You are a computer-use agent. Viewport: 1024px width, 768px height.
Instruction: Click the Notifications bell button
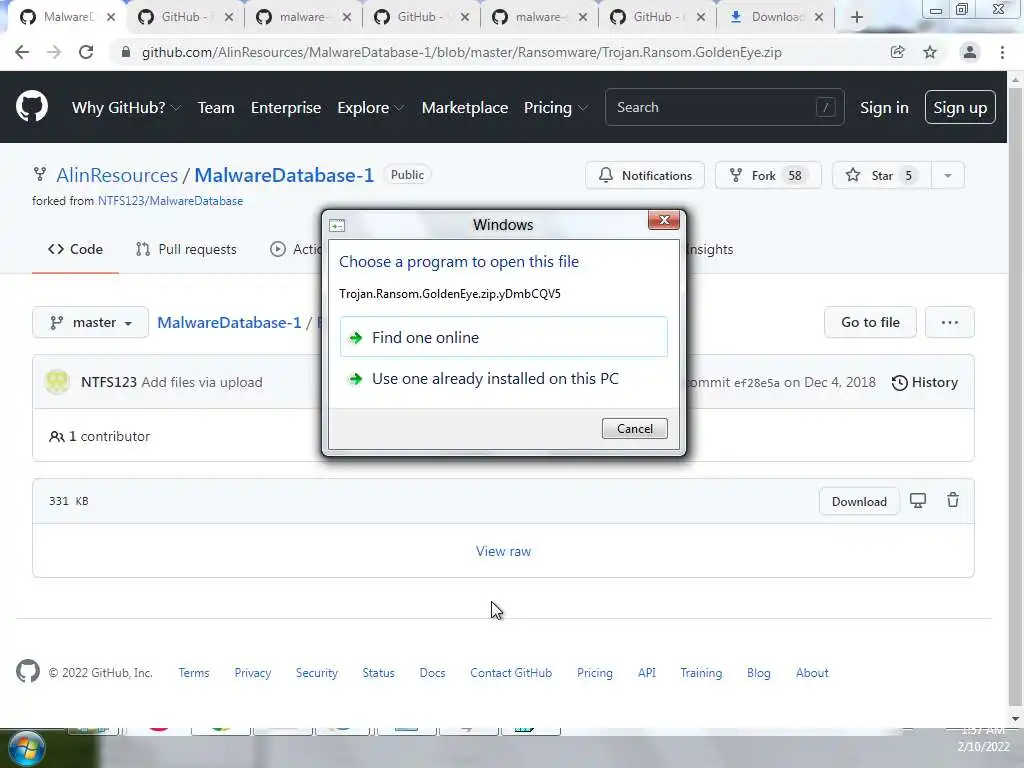point(645,175)
